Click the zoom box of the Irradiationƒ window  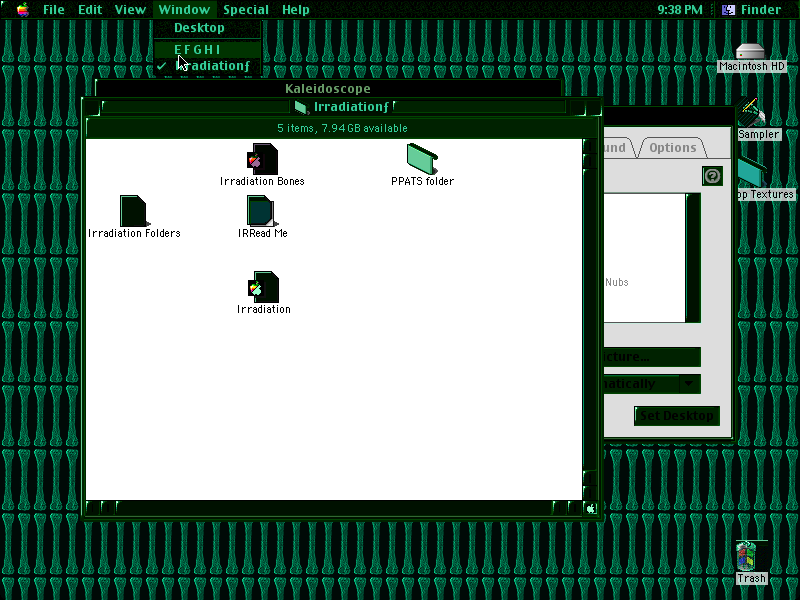578,107
